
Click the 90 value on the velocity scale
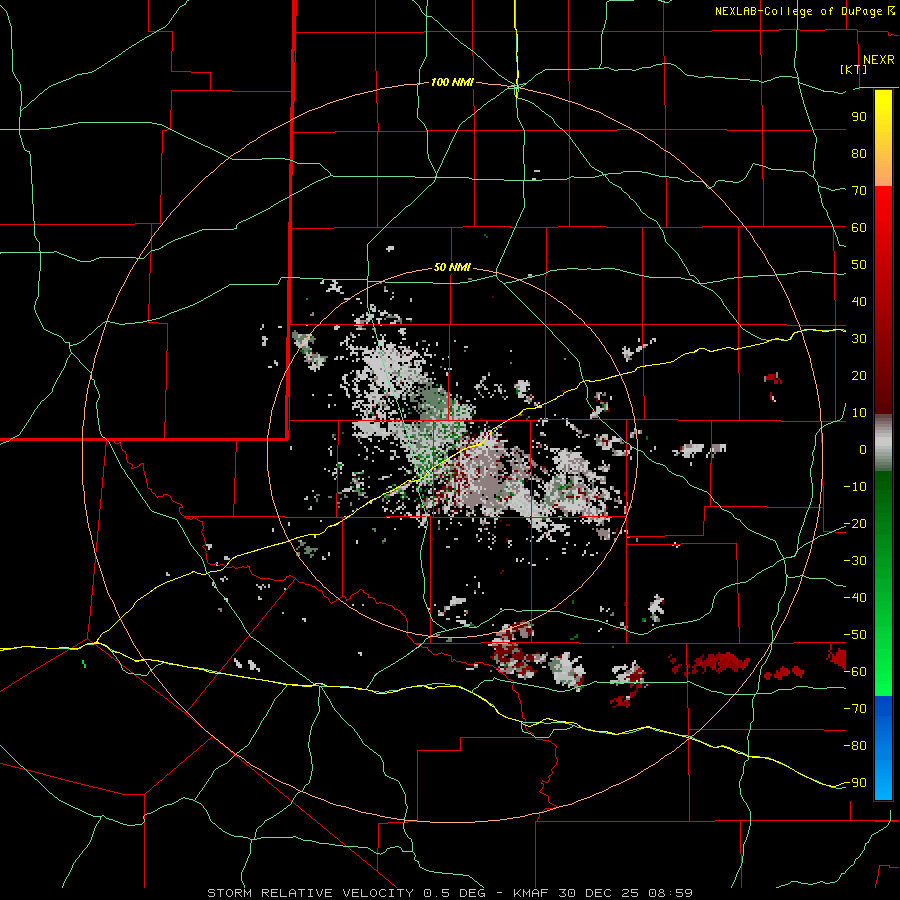tap(859, 117)
